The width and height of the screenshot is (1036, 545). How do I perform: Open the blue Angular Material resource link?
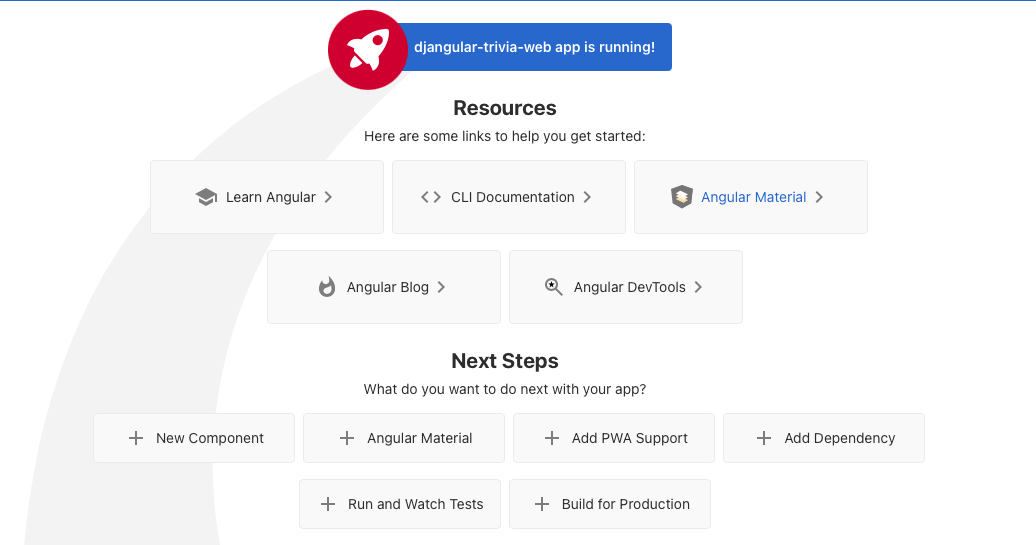pos(751,197)
